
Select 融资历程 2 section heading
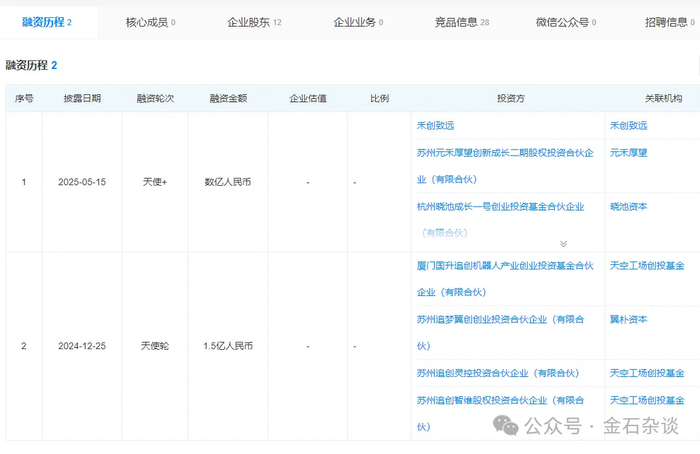[31, 65]
